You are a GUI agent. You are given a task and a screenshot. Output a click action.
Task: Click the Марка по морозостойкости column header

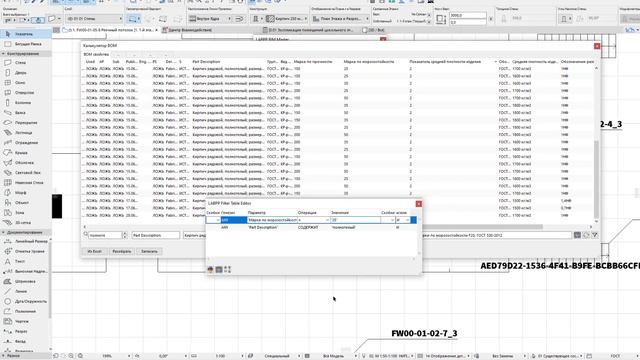point(369,62)
